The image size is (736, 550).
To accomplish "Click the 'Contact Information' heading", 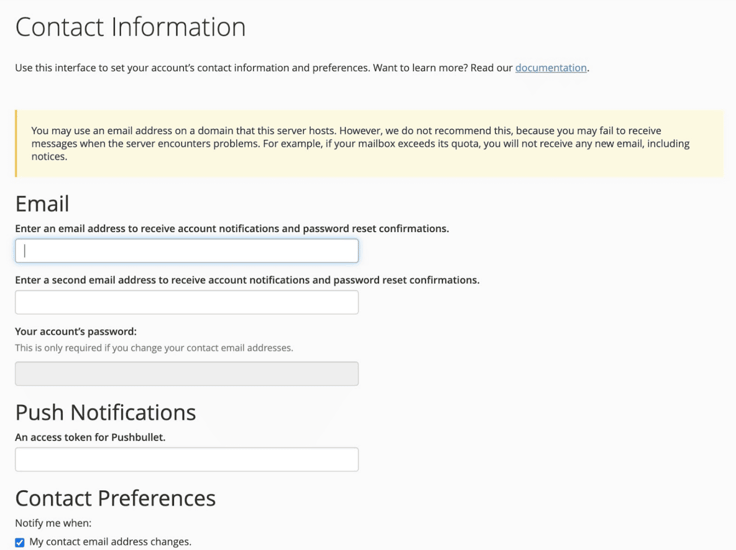I will 130,27.
